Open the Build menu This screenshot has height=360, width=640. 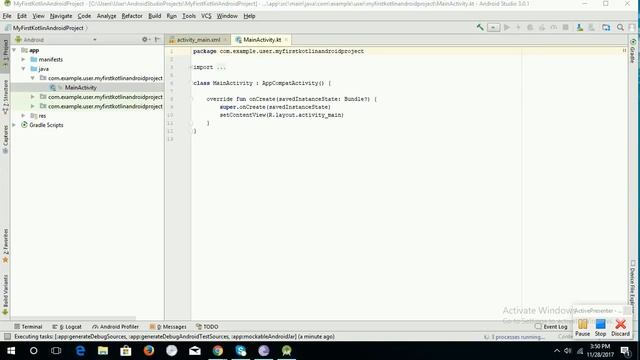pyautogui.click(x=154, y=16)
